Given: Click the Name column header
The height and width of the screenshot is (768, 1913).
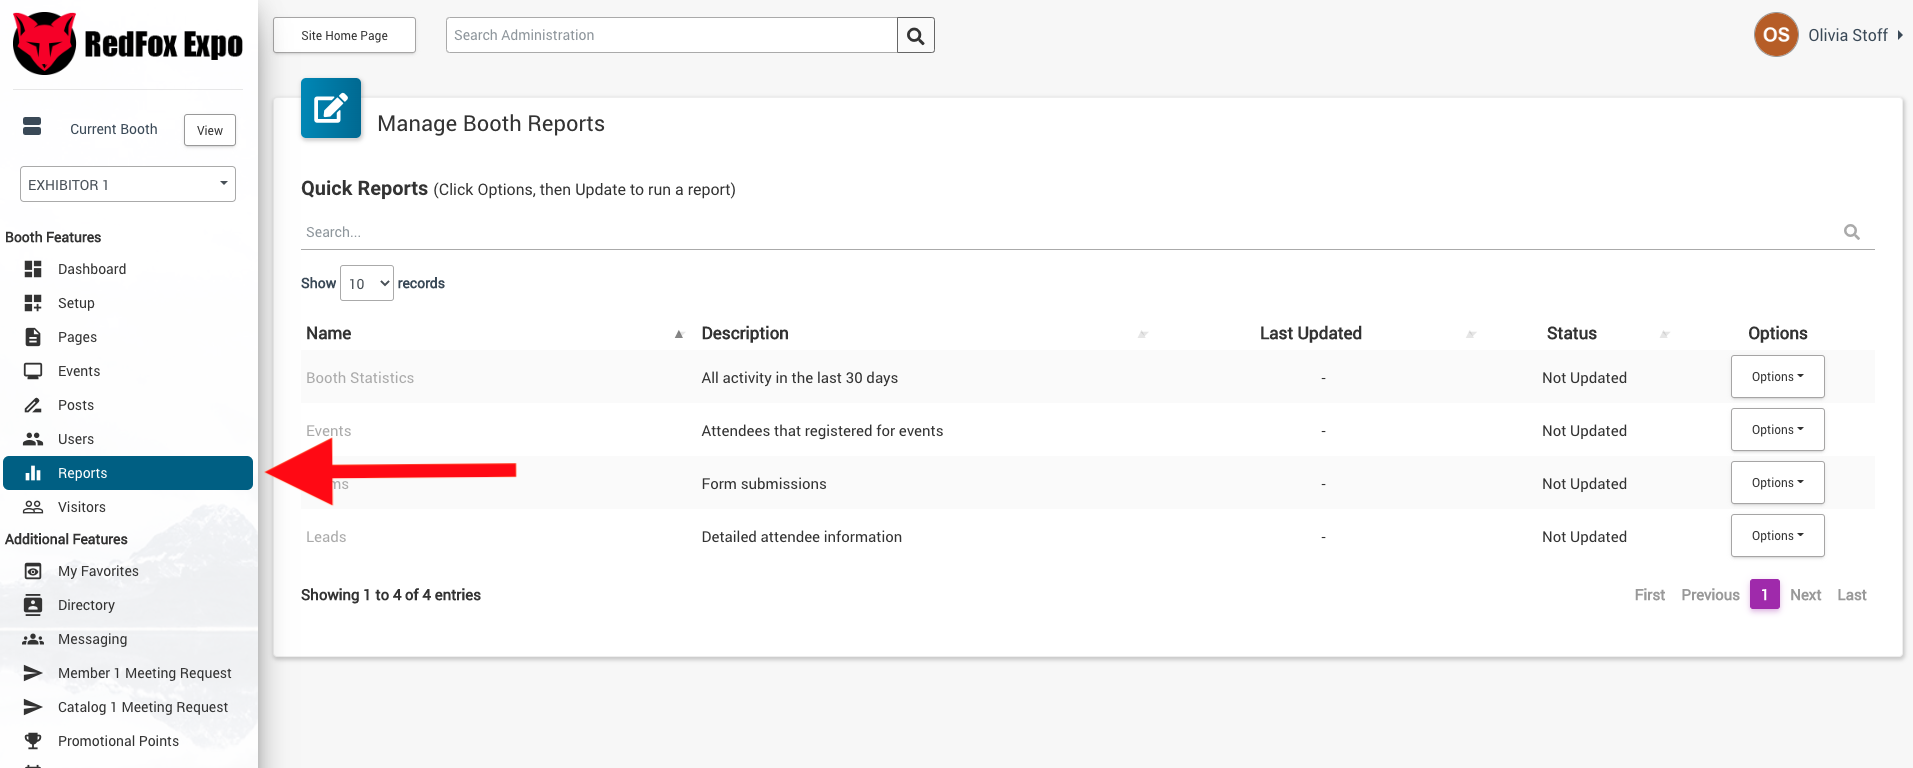Looking at the screenshot, I should coord(329,333).
